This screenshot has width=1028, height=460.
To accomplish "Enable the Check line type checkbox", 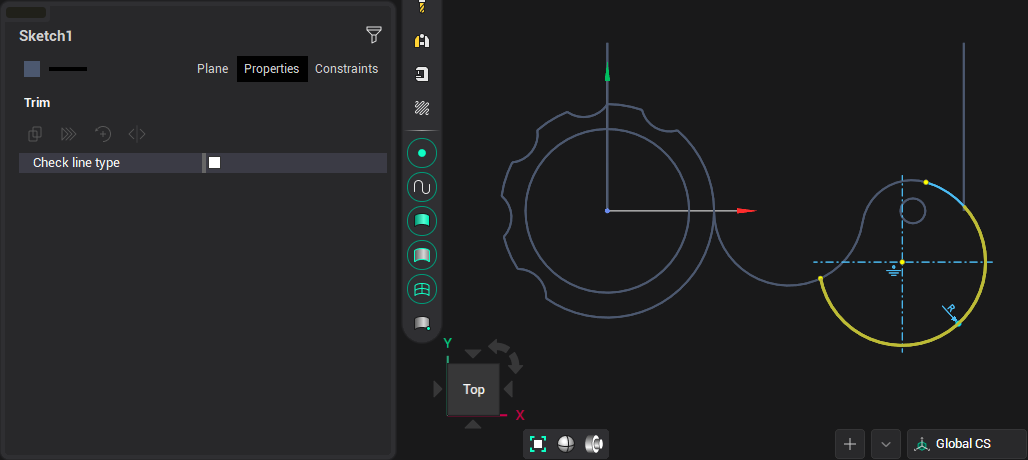I will coord(214,163).
